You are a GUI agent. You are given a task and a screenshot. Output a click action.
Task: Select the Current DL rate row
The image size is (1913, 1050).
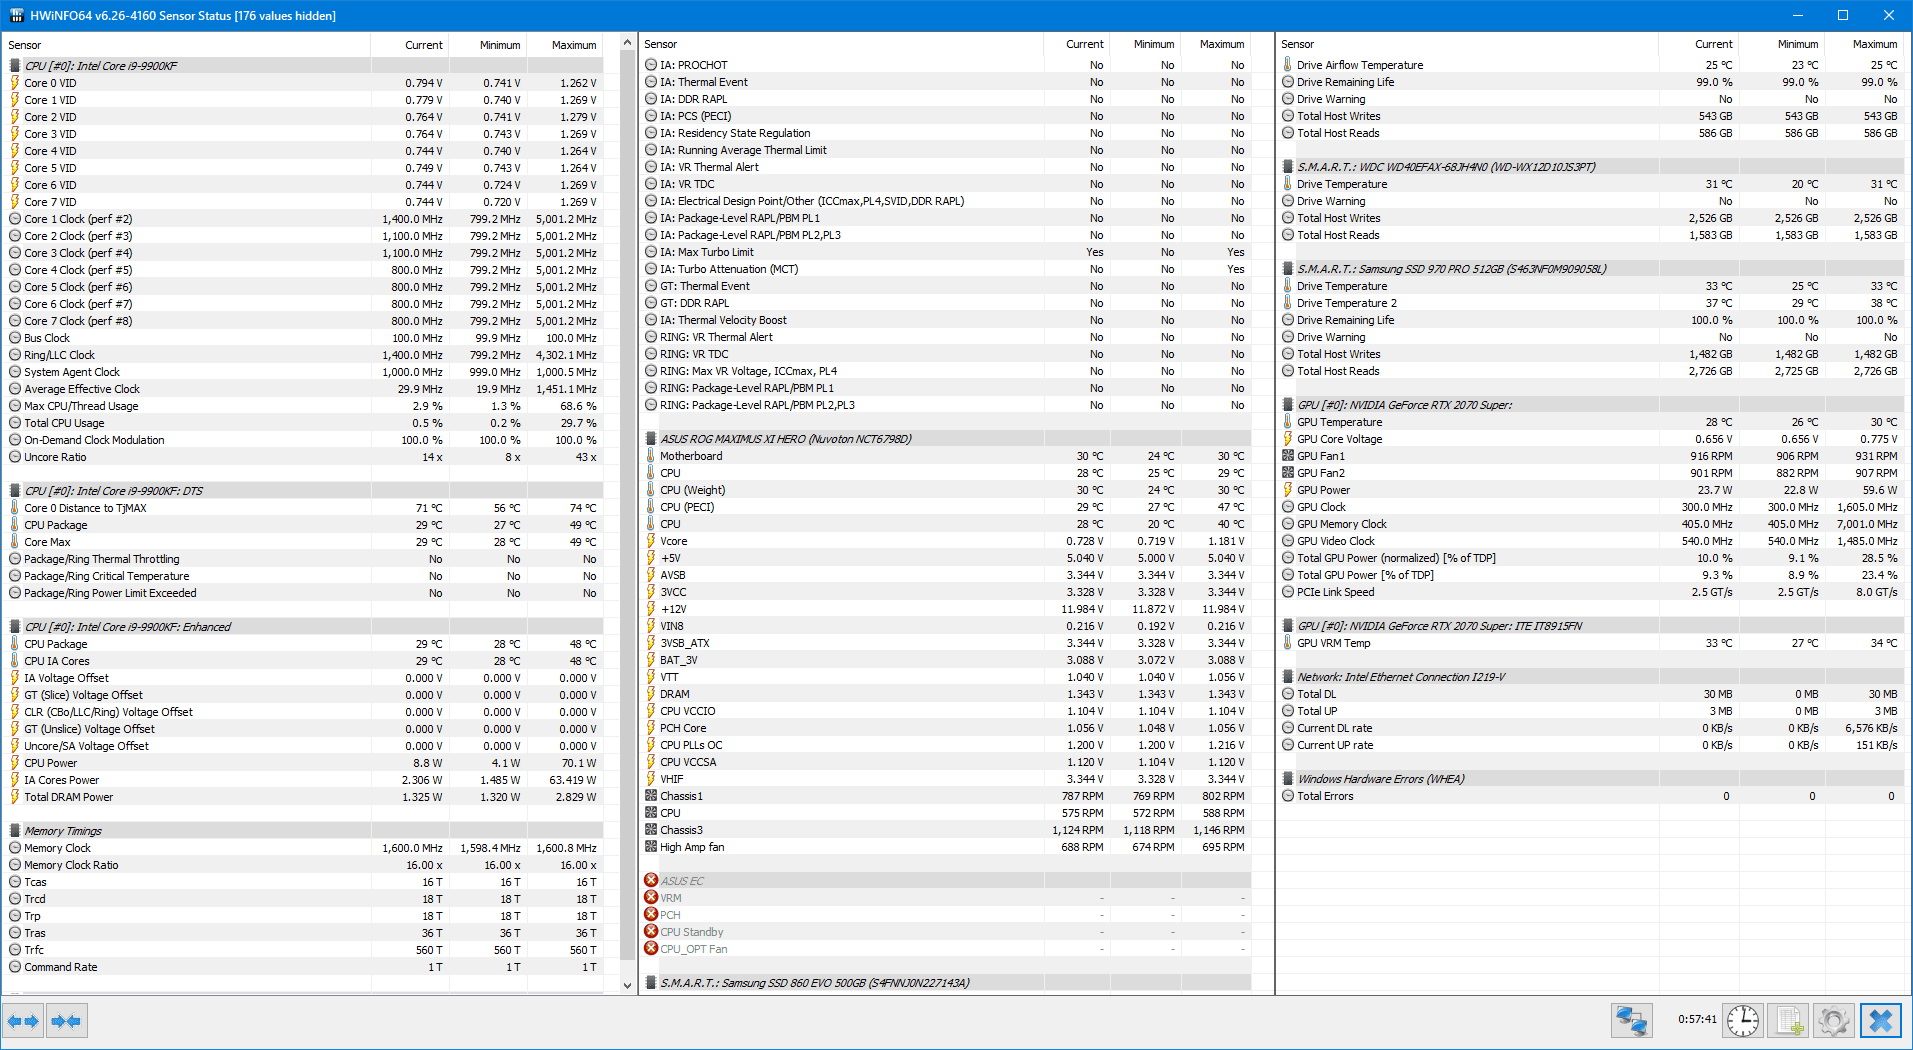1591,728
